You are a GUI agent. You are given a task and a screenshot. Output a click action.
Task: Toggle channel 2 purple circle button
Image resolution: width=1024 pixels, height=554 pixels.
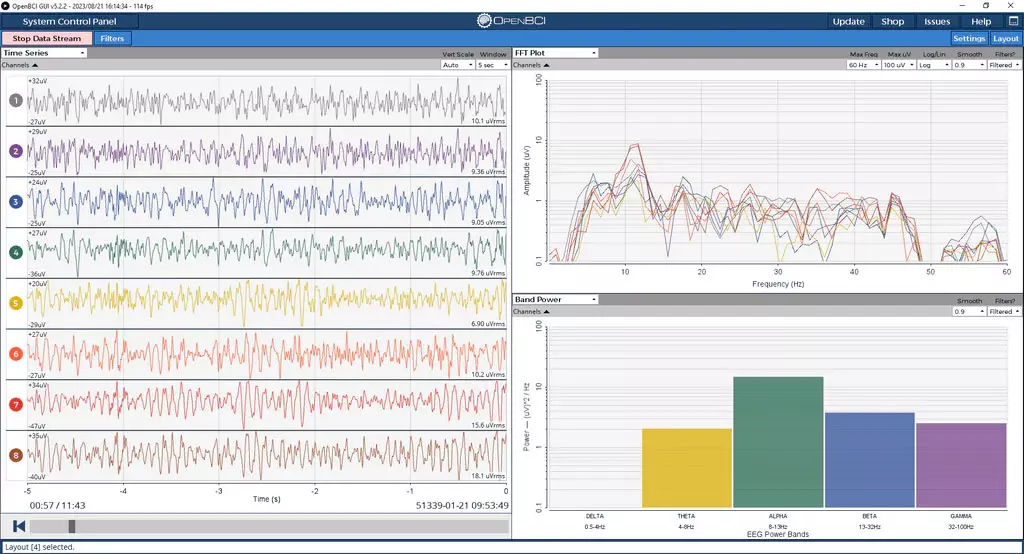point(15,151)
